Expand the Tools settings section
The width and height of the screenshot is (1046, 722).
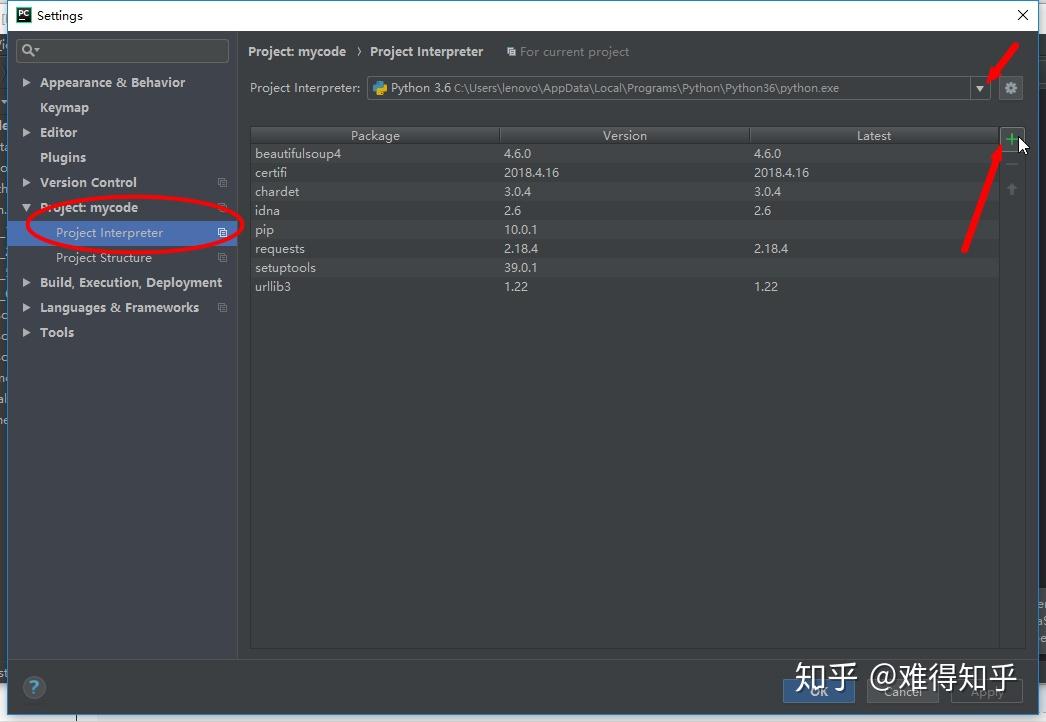[26, 332]
